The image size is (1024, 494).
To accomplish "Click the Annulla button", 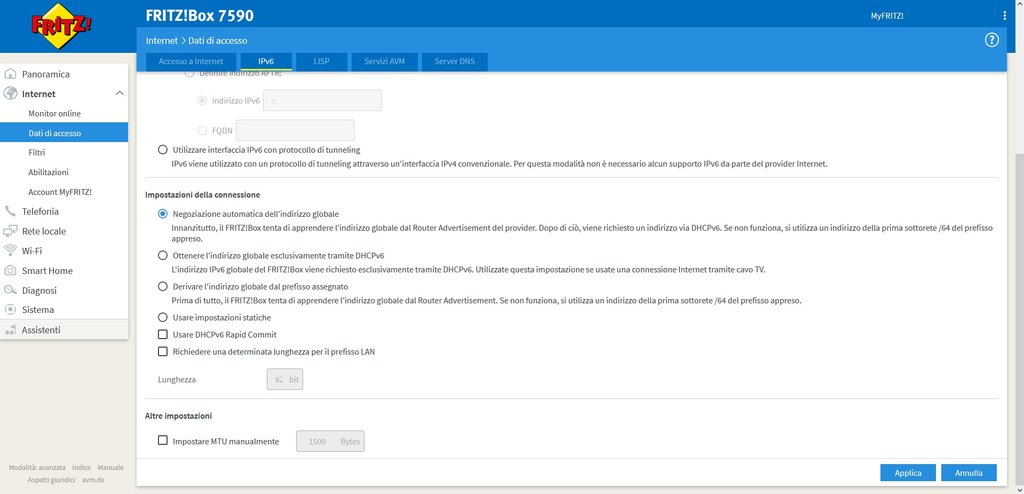I will pyautogui.click(x=969, y=472).
